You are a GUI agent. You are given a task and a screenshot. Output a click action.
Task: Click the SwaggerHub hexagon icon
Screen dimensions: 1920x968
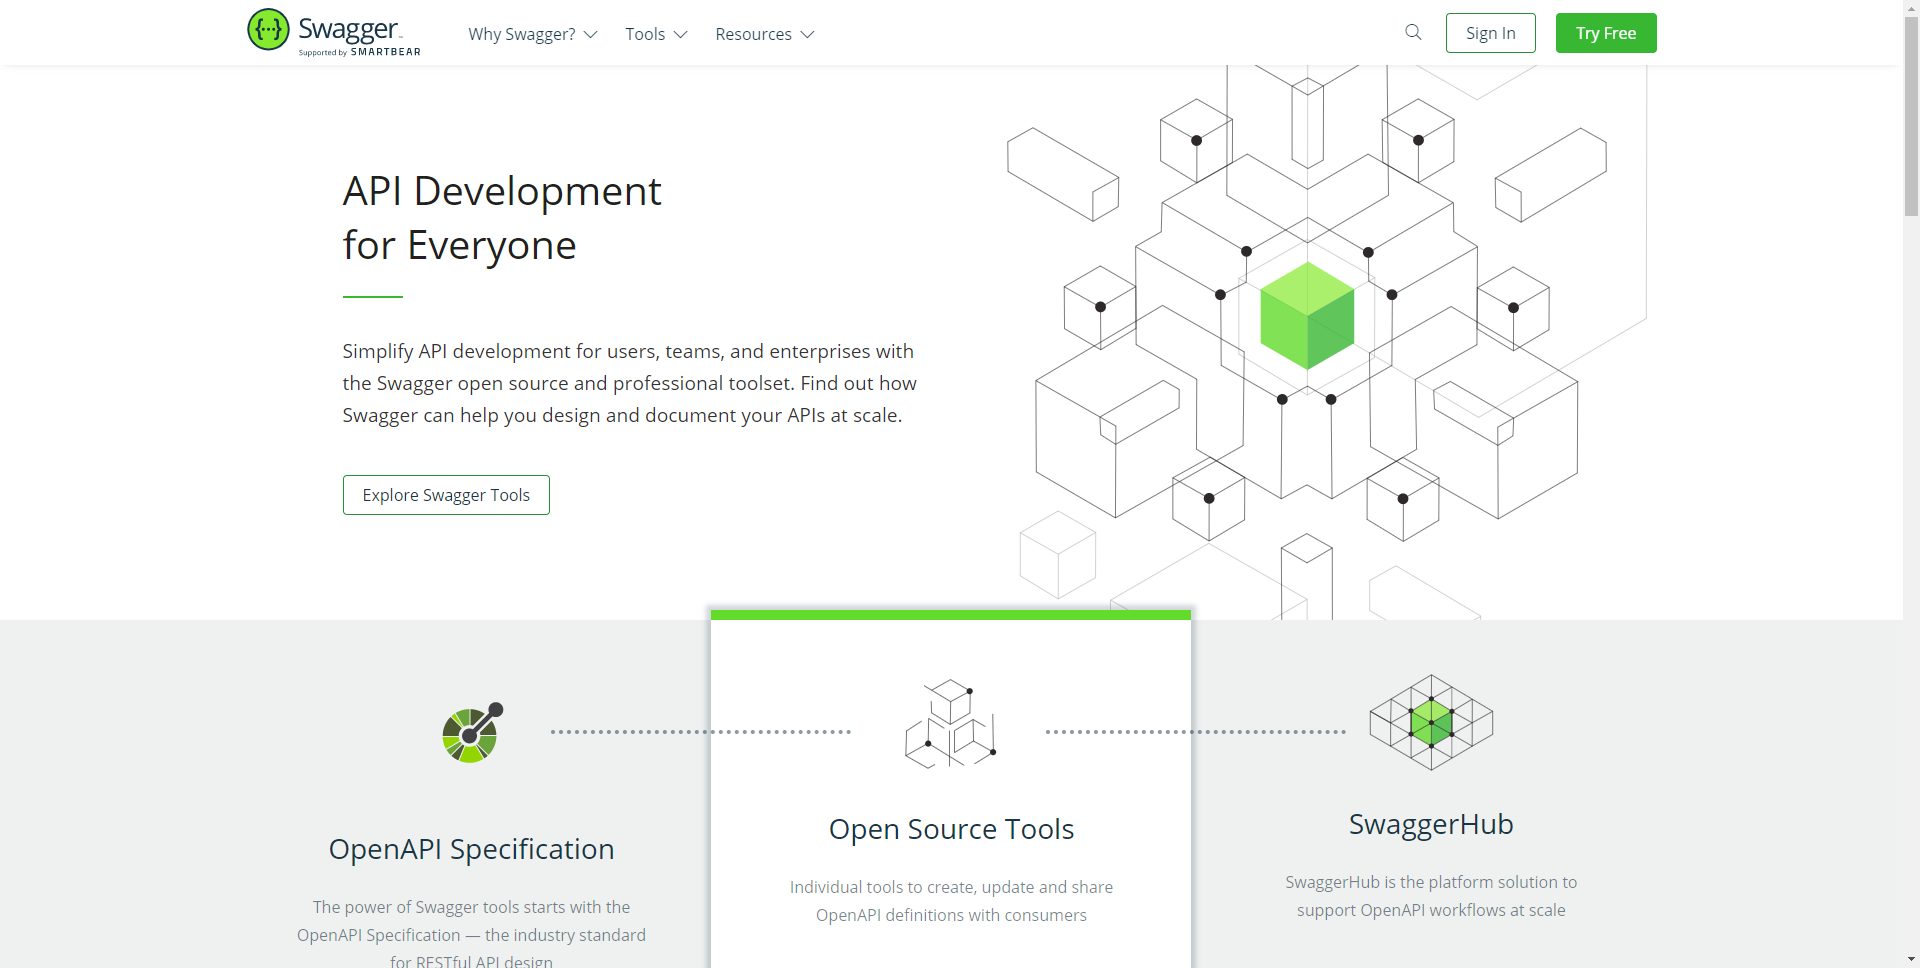[1431, 722]
